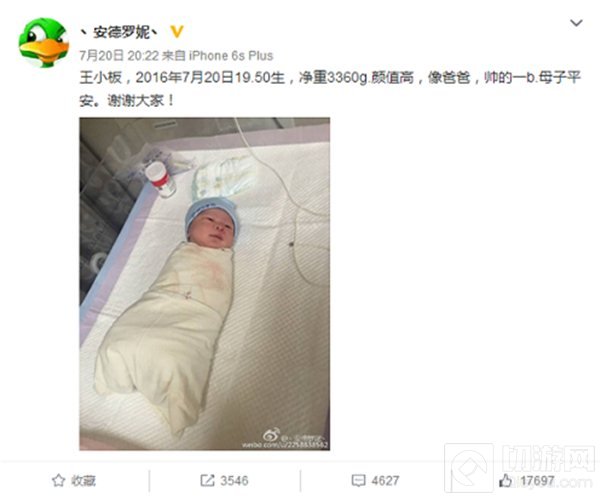Click the 4627 comment count

[385, 480]
